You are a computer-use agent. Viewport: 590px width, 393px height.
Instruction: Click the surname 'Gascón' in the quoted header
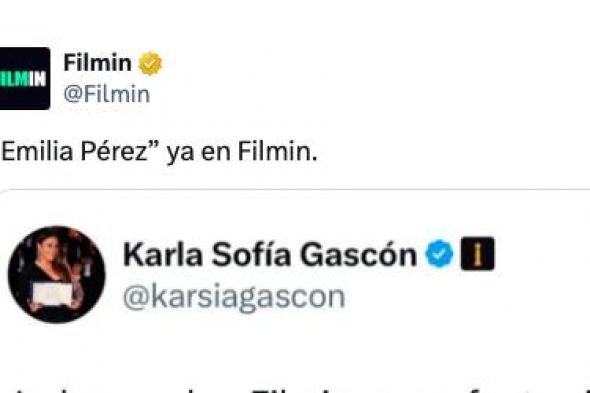(x=358, y=255)
